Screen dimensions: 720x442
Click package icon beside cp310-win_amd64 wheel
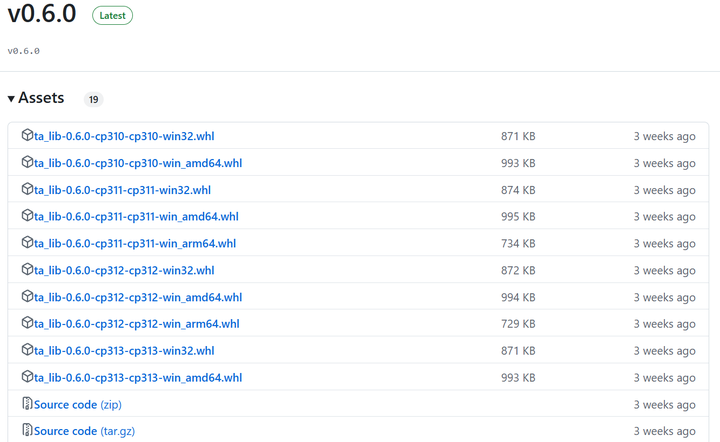27,162
